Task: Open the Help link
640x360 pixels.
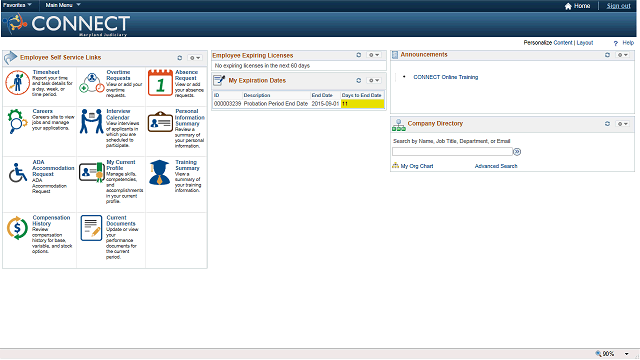Action: click(628, 43)
